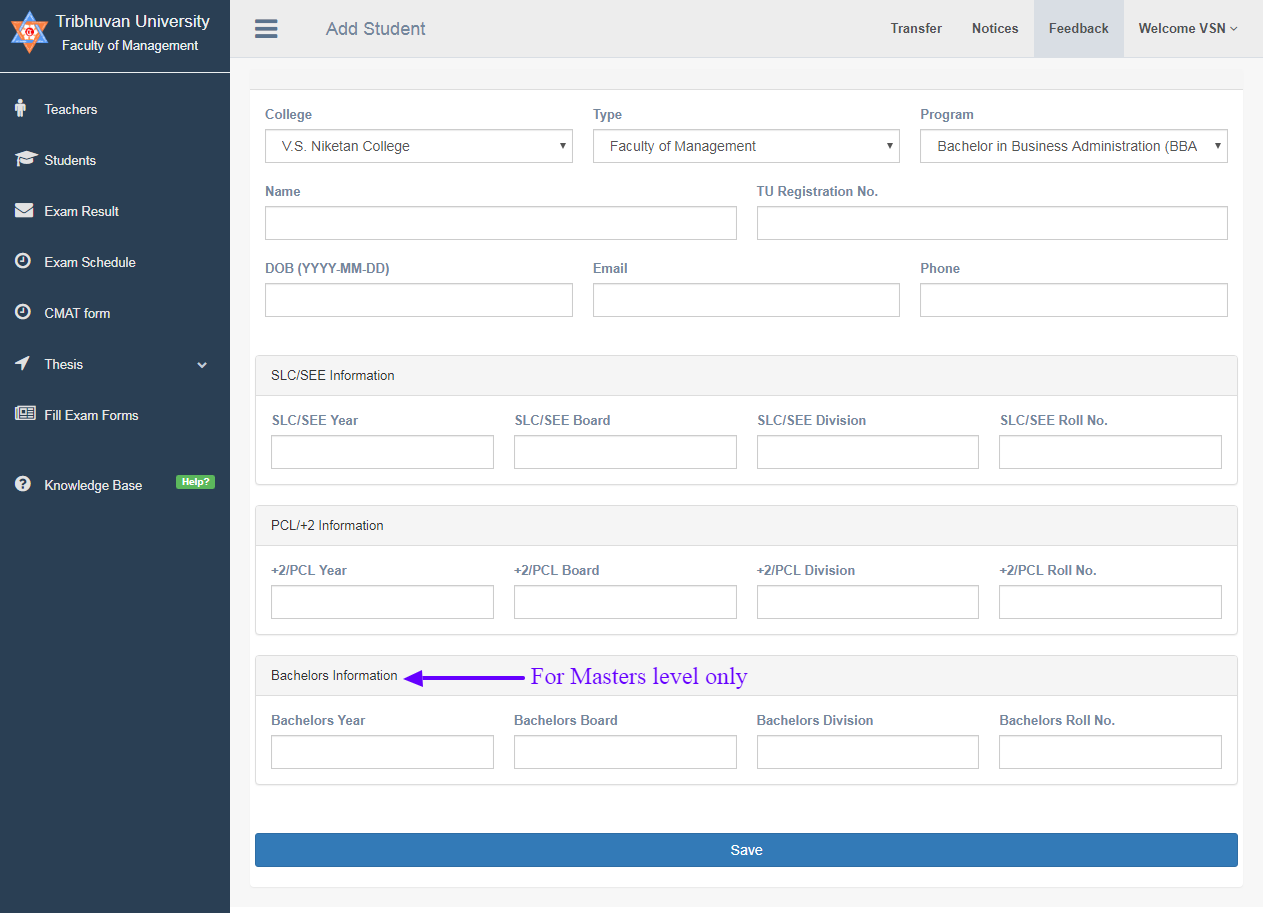1263x913 pixels.
Task: Open the Program dropdown
Action: point(1073,146)
